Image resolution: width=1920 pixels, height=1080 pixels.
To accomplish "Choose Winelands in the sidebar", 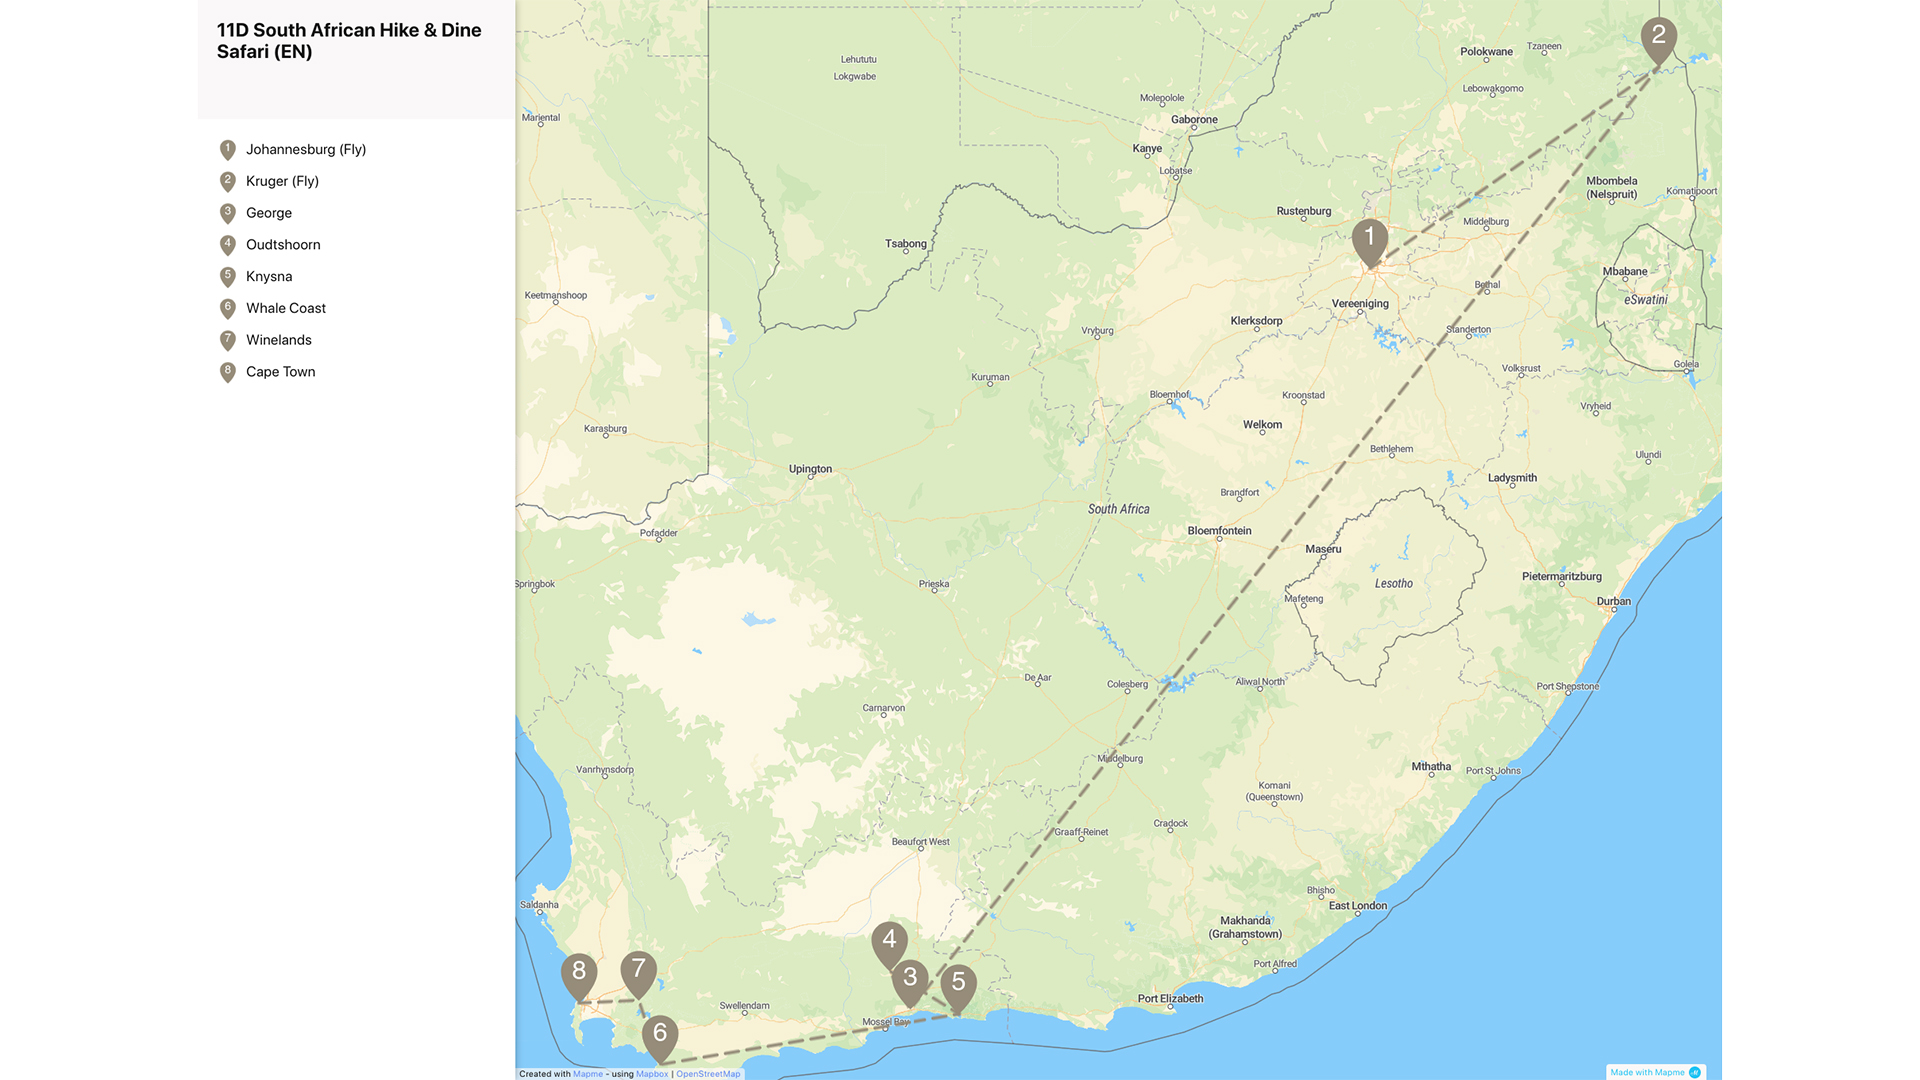I will tap(278, 340).
